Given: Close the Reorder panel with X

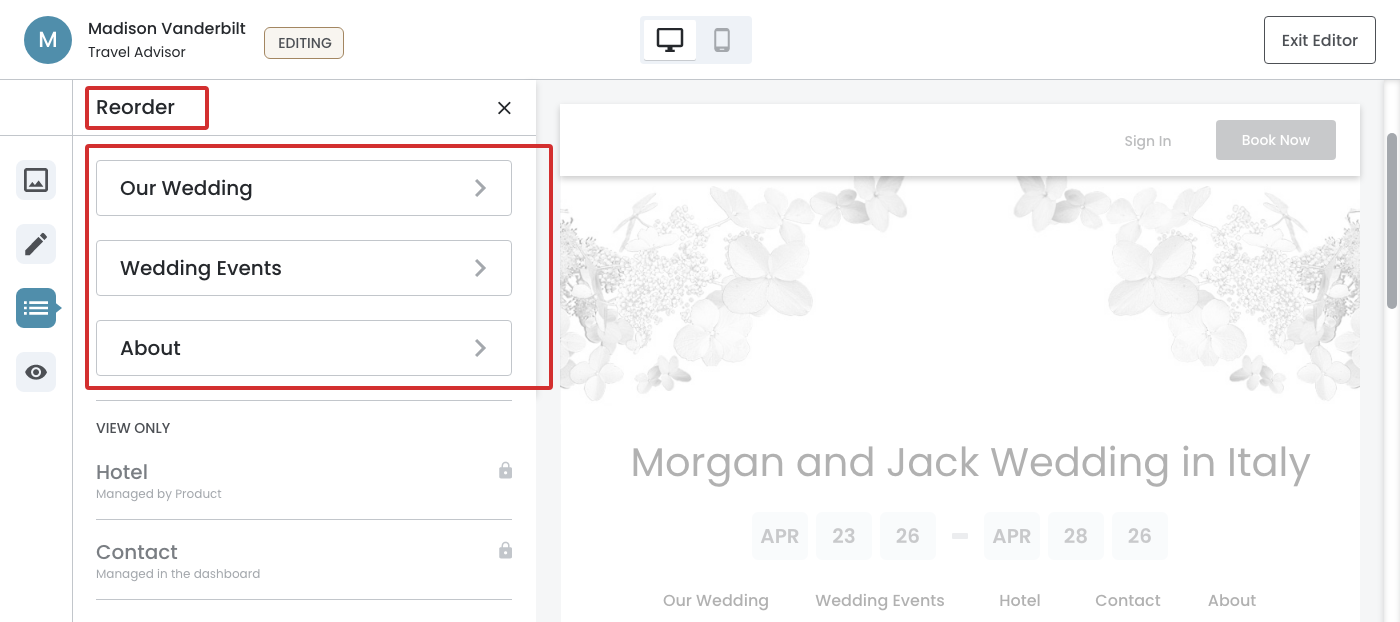Looking at the screenshot, I should pos(504,108).
